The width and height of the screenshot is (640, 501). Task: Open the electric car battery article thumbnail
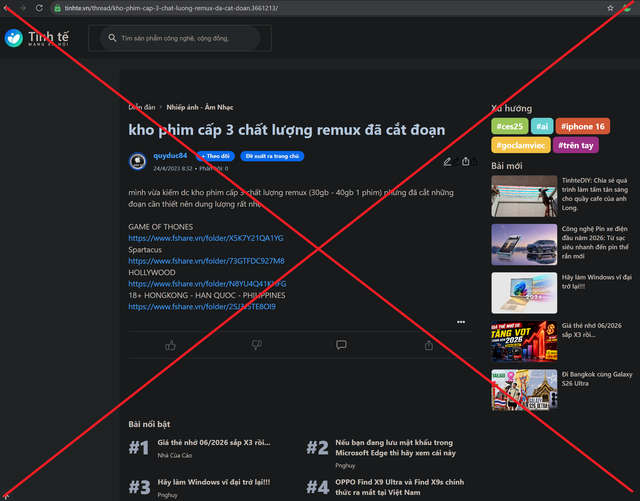tap(524, 245)
